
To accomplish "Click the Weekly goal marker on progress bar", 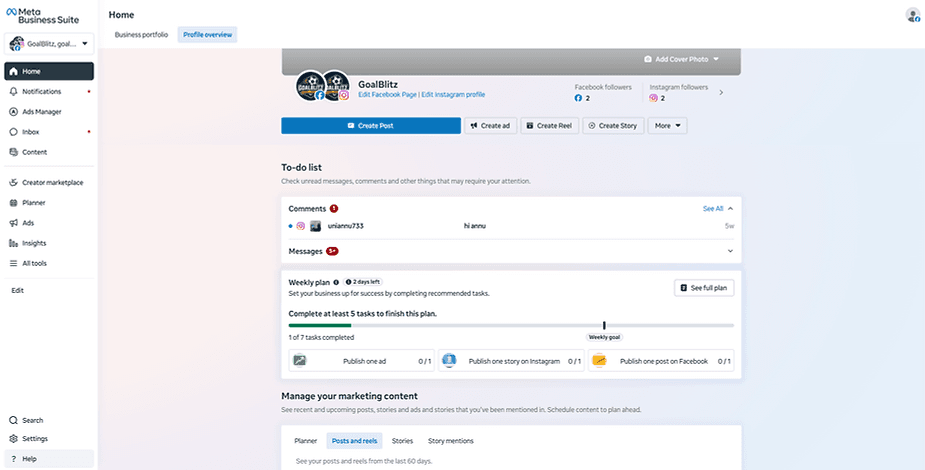I will click(x=604, y=326).
